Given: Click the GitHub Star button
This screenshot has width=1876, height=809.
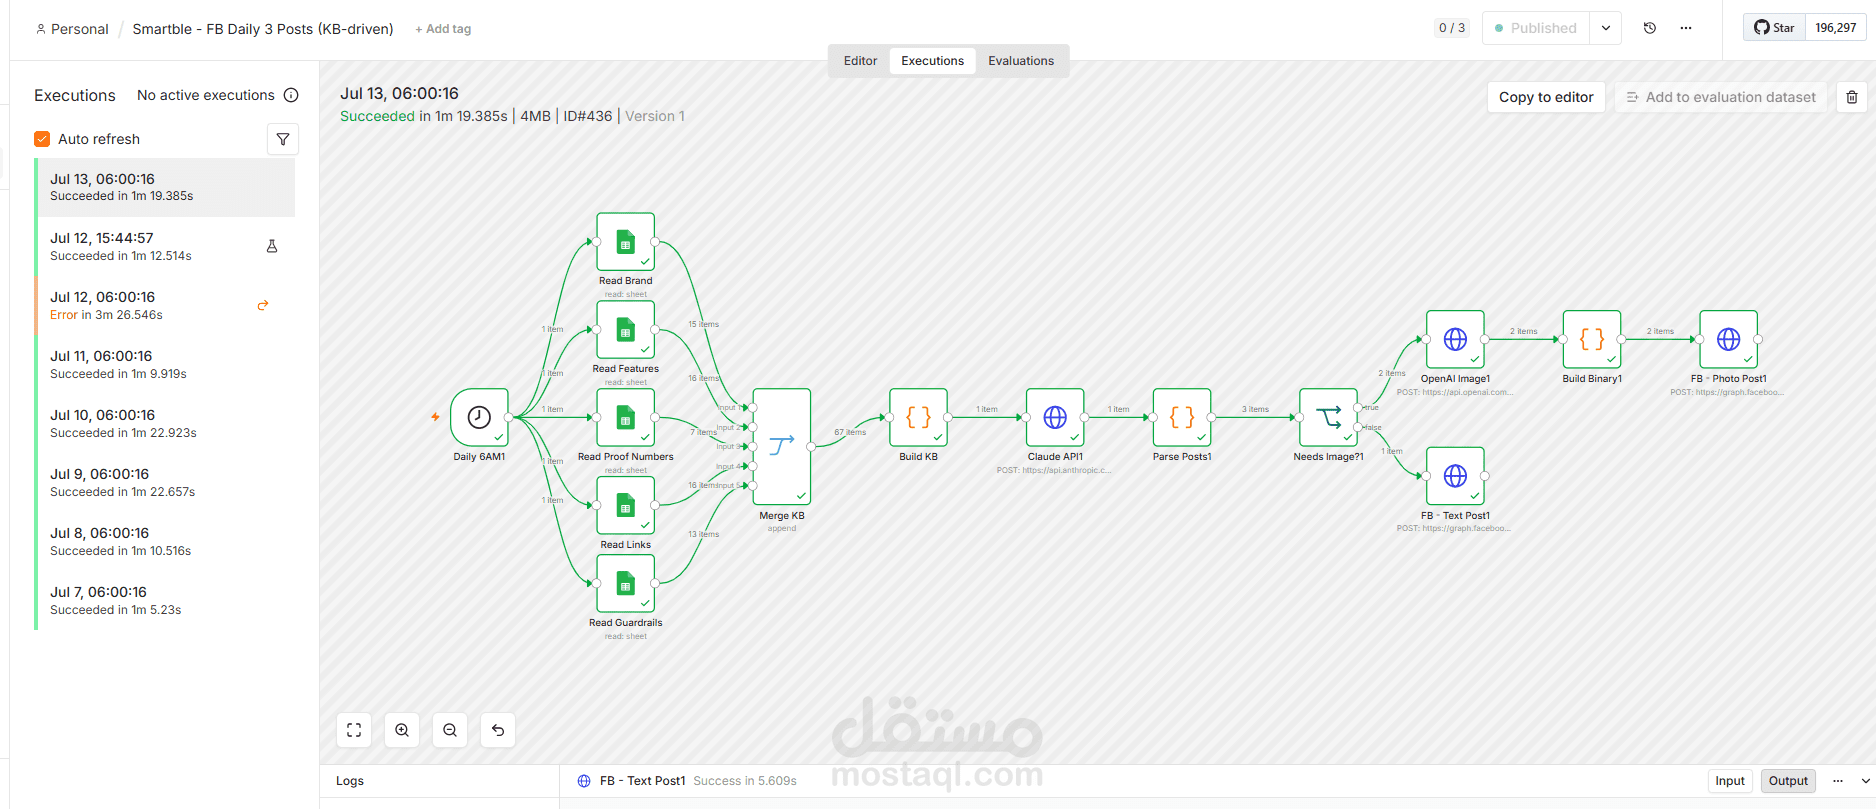Looking at the screenshot, I should pos(1774,28).
